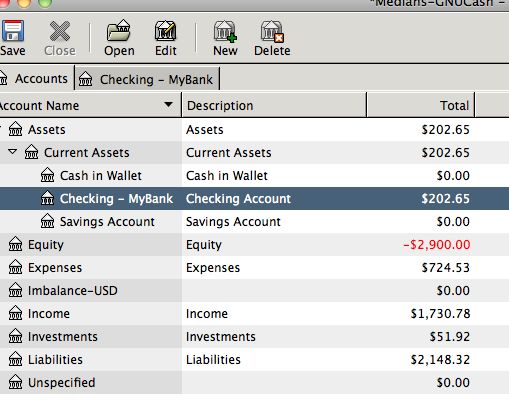Image resolution: width=509 pixels, height=415 pixels.
Task: Click the bank icon beside Expenses
Action: pos(15,267)
